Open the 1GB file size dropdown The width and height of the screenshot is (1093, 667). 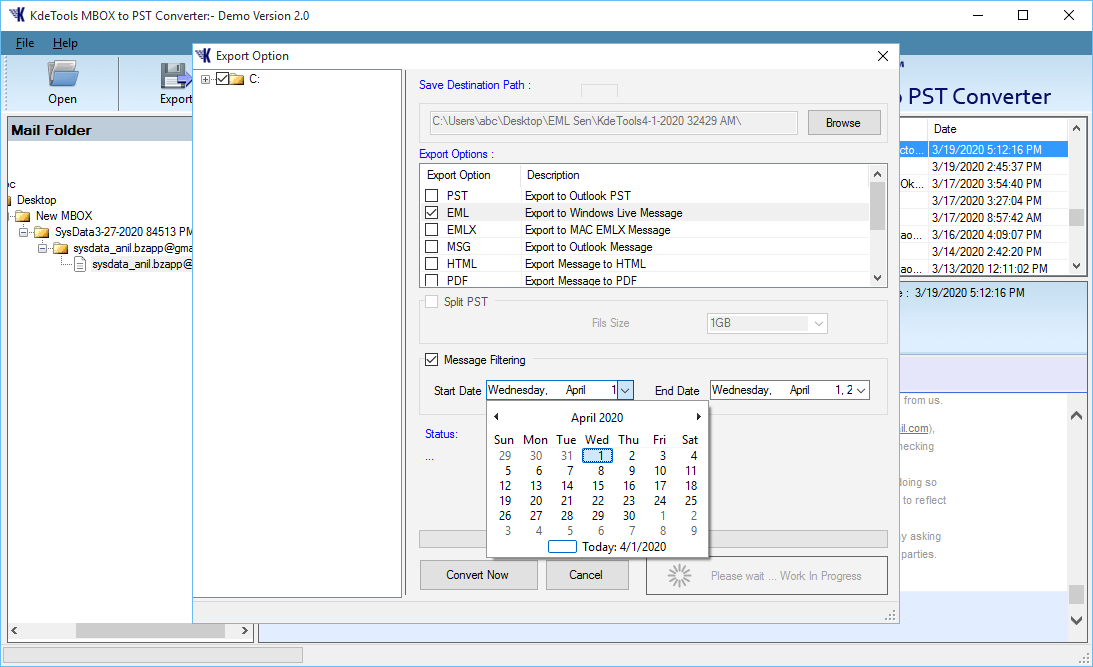819,323
